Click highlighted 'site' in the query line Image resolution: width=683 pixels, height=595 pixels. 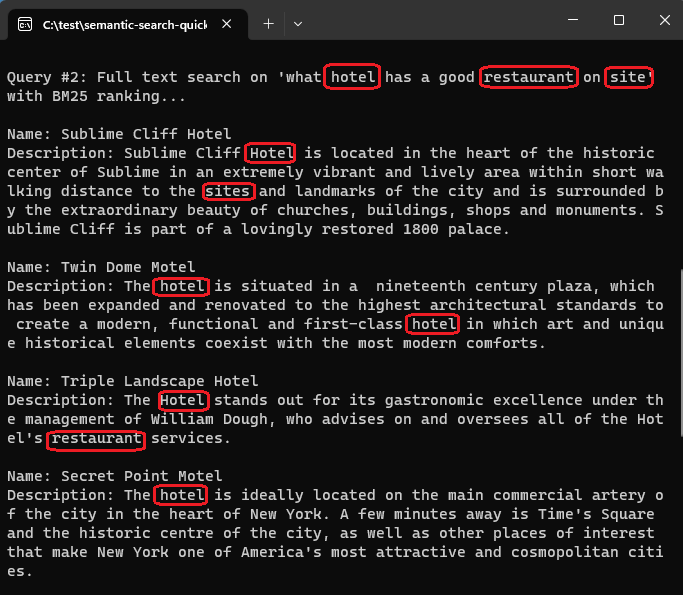629,77
